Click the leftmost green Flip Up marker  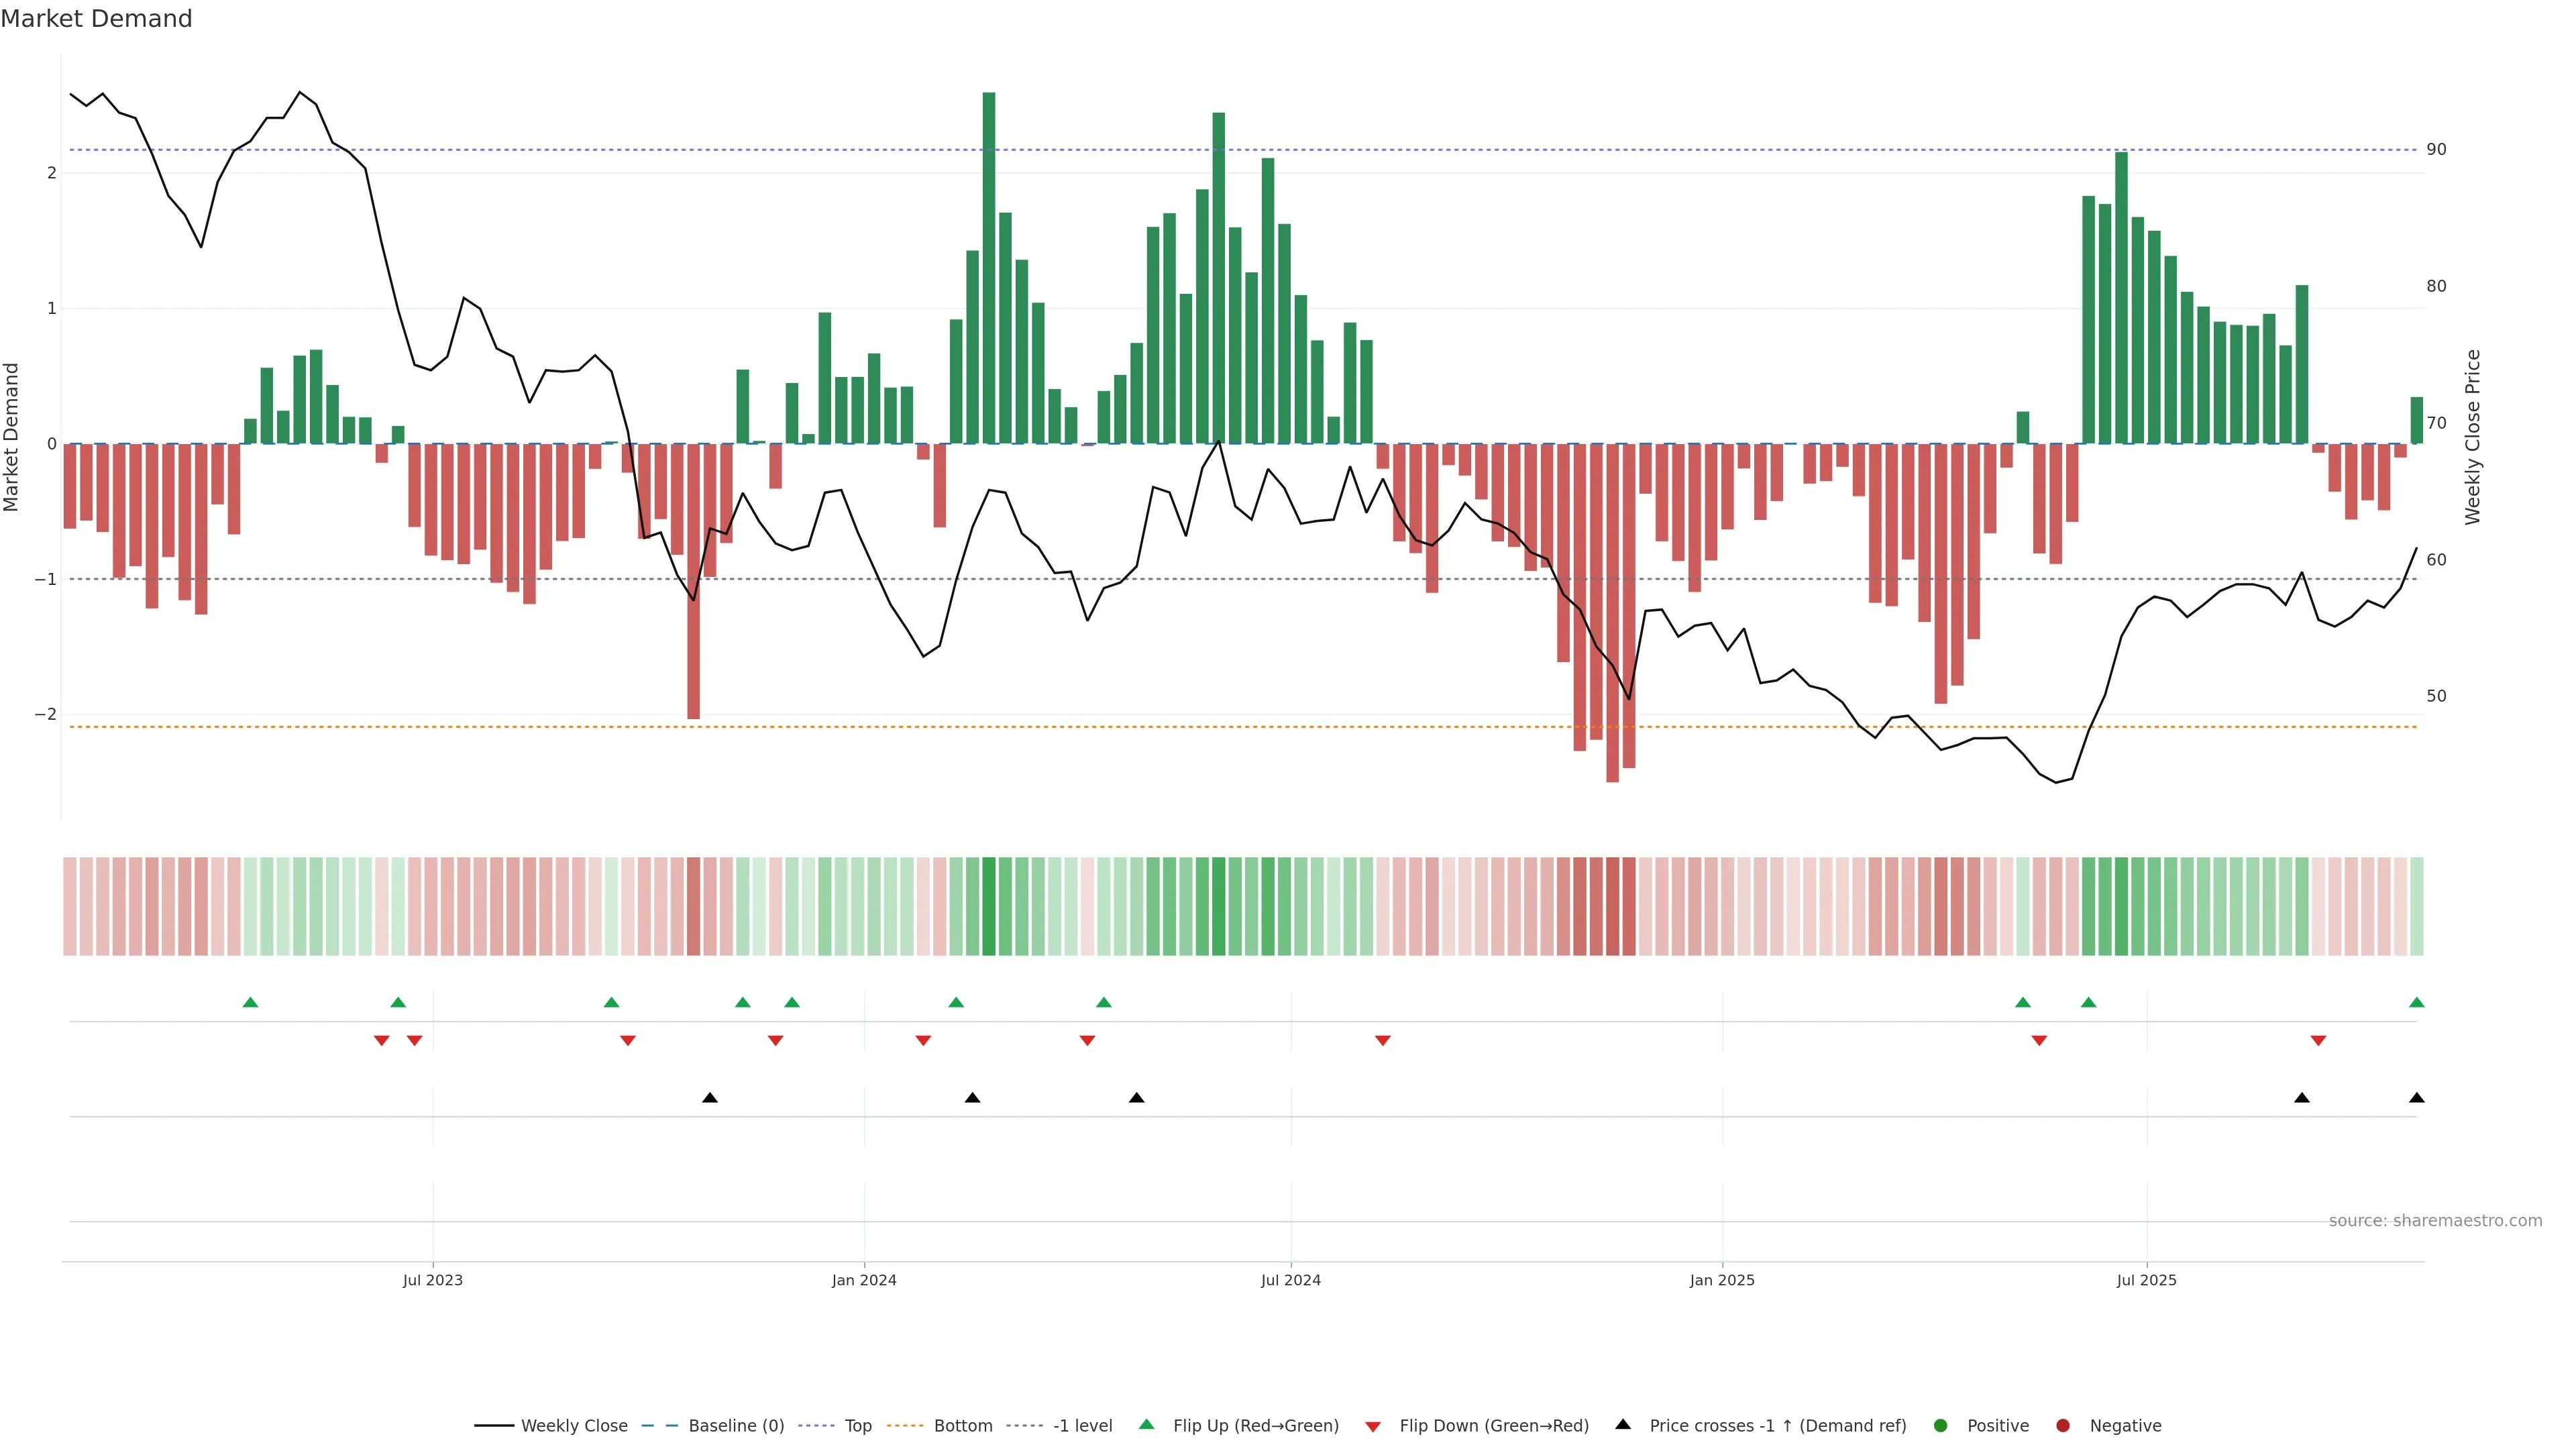tap(250, 1002)
